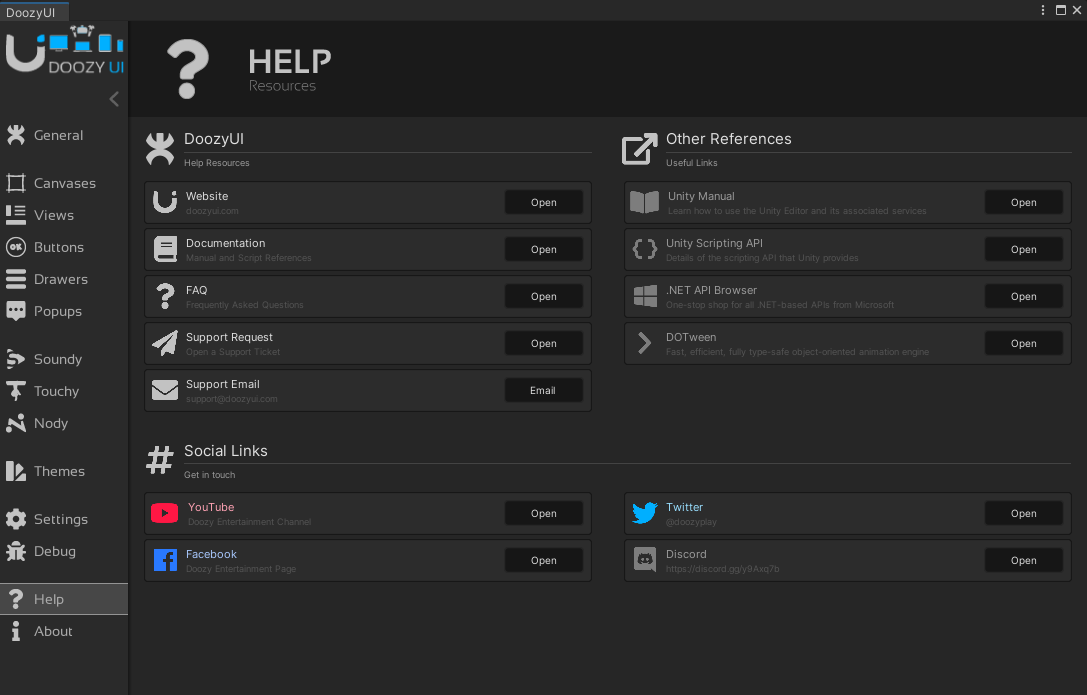This screenshot has width=1087, height=695.
Task: Open the Debug section
Action: pyautogui.click(x=53, y=551)
